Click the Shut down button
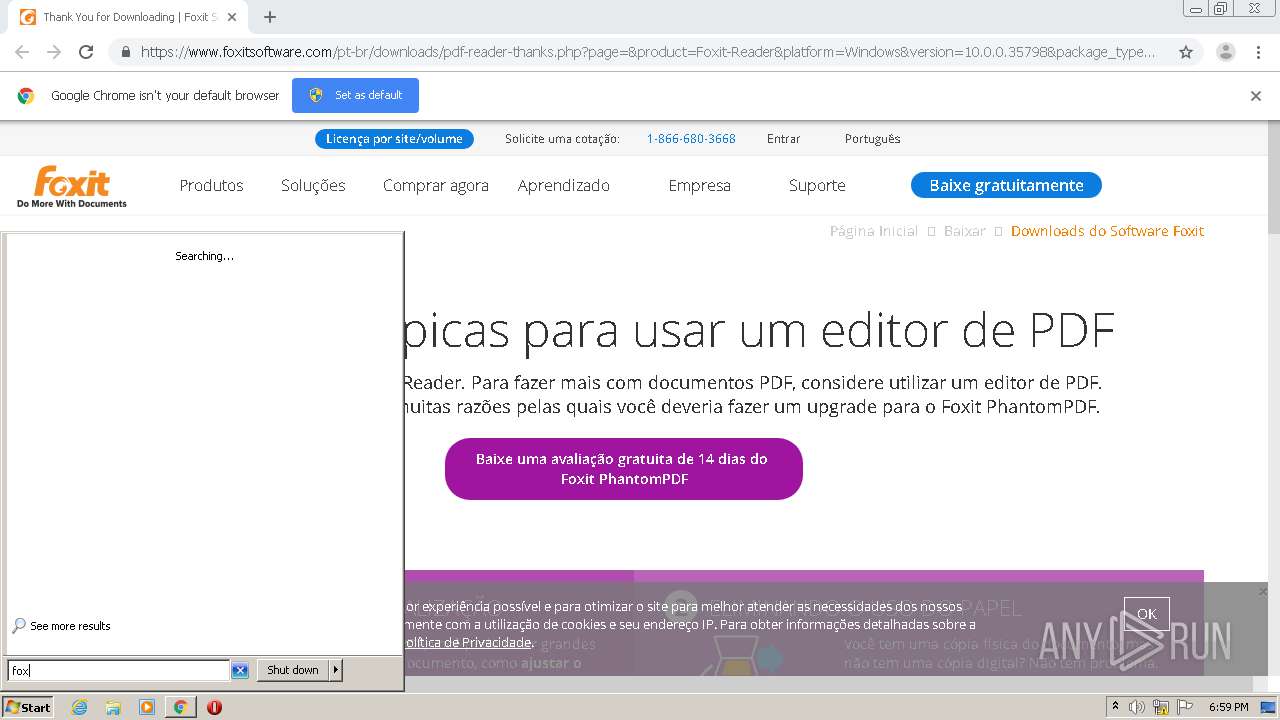 click(292, 670)
